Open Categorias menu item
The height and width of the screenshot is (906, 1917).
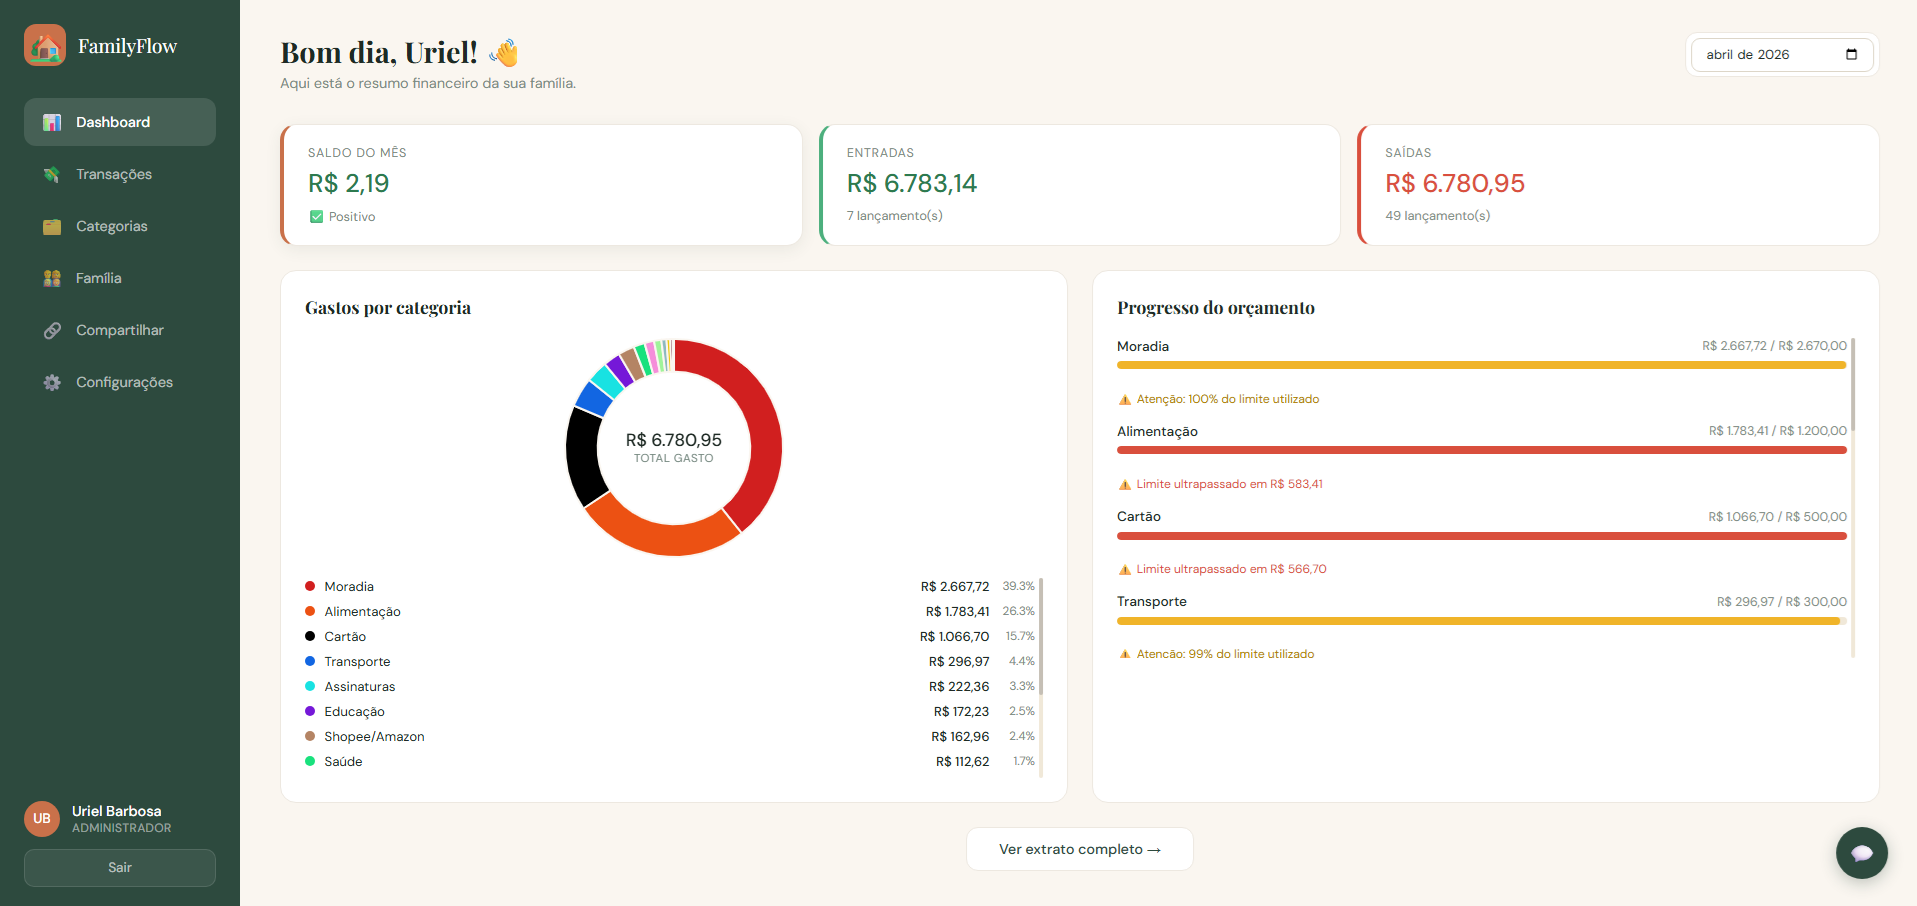[x=120, y=226]
